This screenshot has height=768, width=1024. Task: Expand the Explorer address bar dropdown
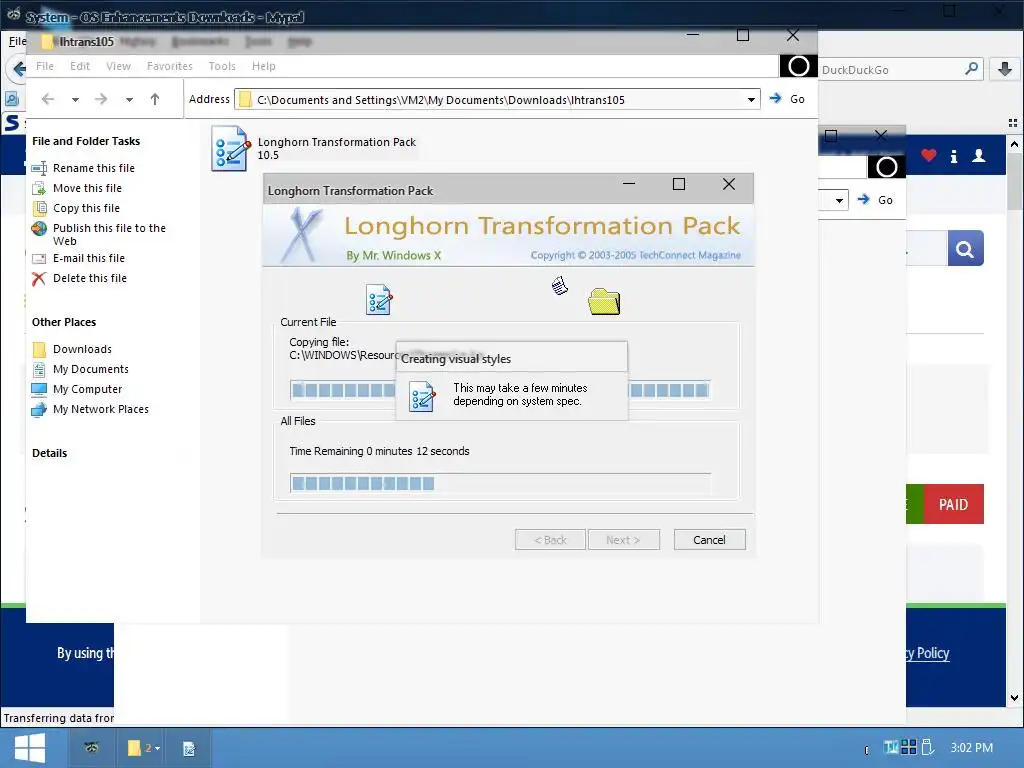point(751,100)
